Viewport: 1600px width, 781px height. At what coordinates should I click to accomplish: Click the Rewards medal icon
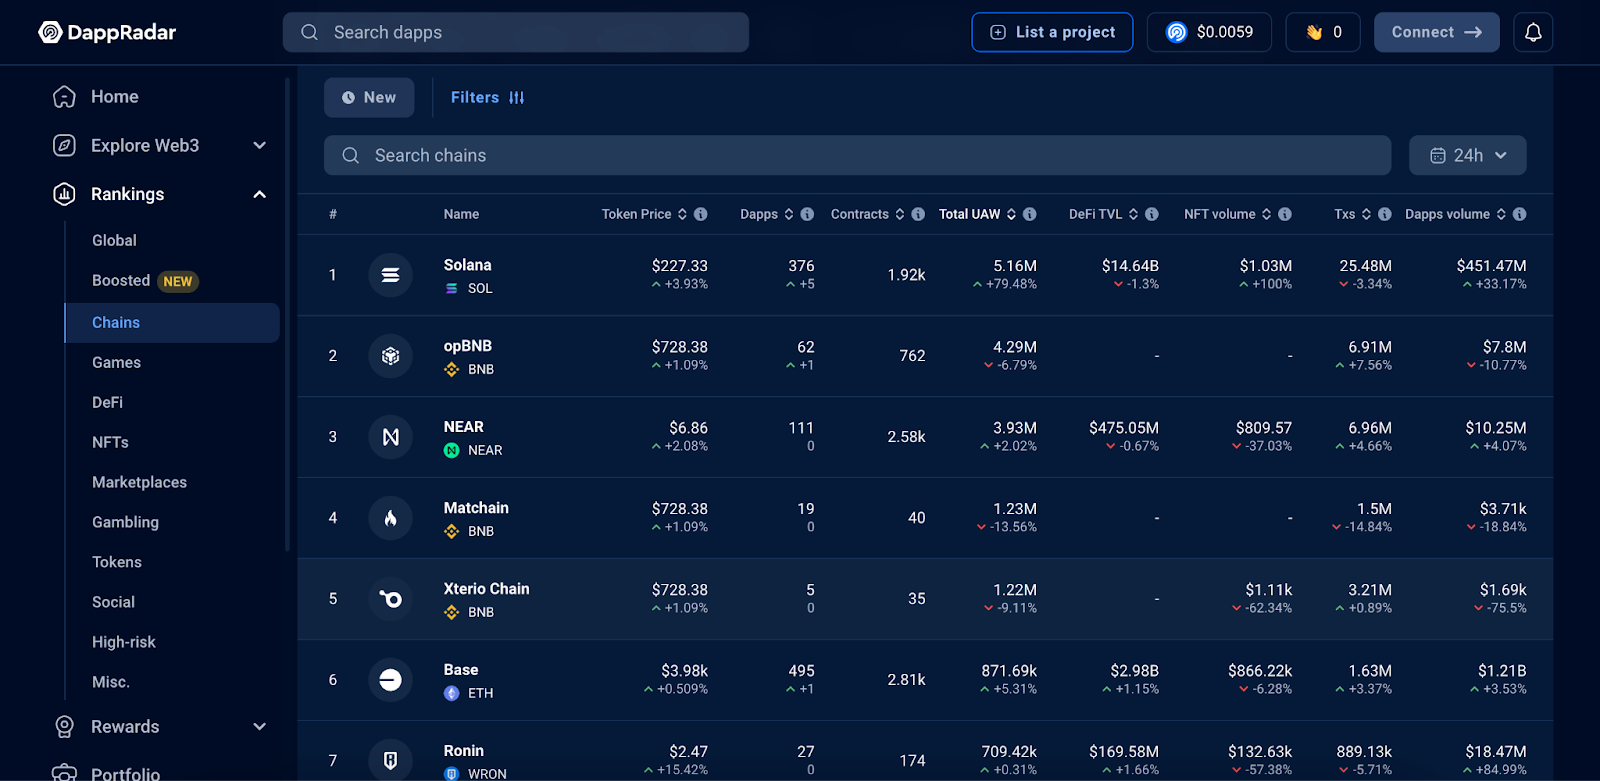click(x=64, y=727)
